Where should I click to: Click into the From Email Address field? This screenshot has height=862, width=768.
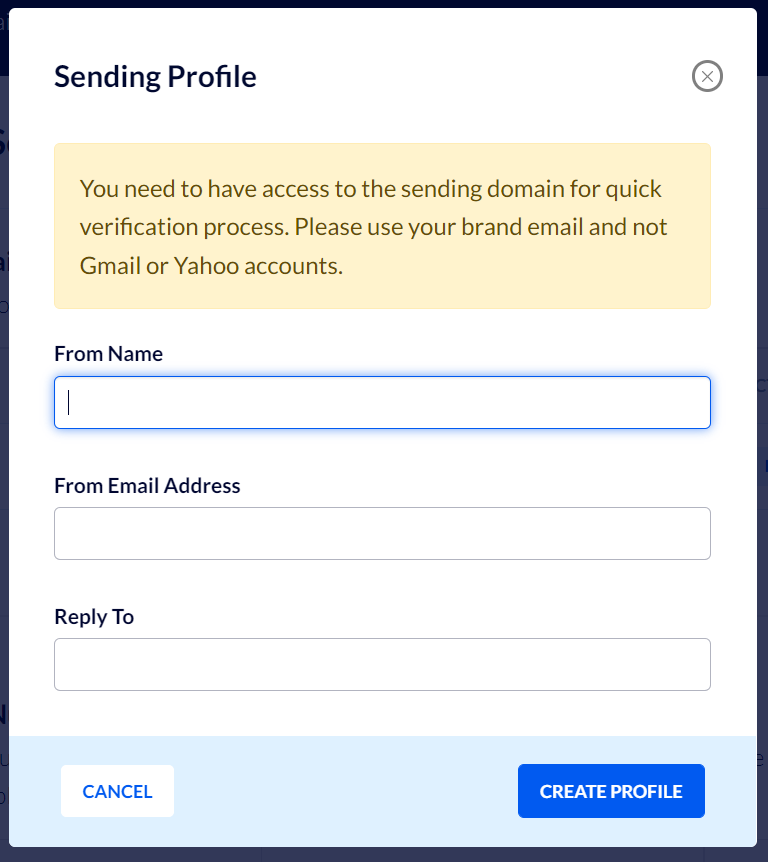pos(382,533)
